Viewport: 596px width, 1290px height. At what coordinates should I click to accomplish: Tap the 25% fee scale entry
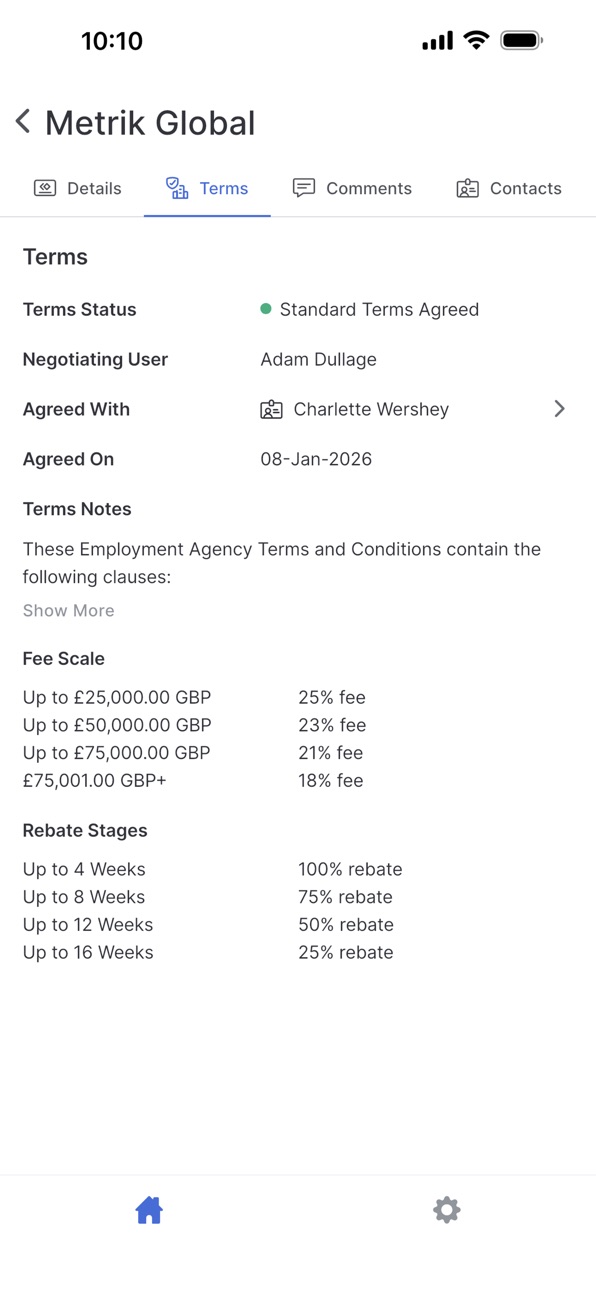click(332, 697)
